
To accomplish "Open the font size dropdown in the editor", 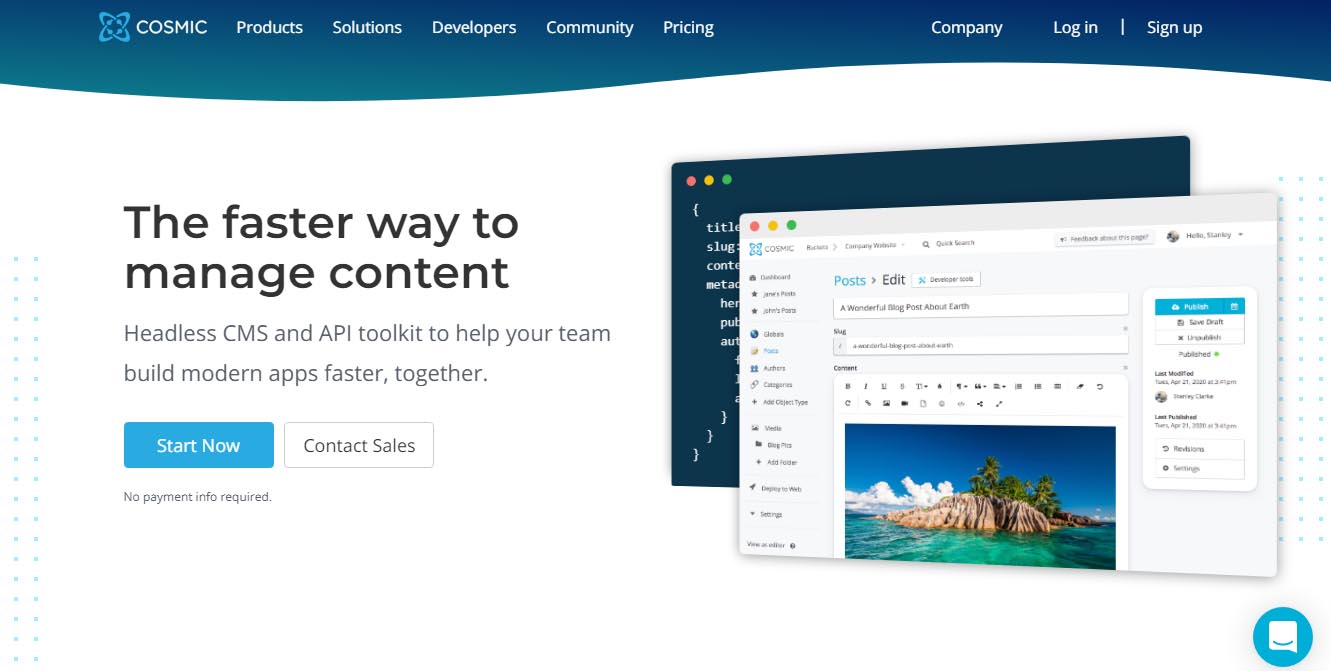I will pos(921,386).
